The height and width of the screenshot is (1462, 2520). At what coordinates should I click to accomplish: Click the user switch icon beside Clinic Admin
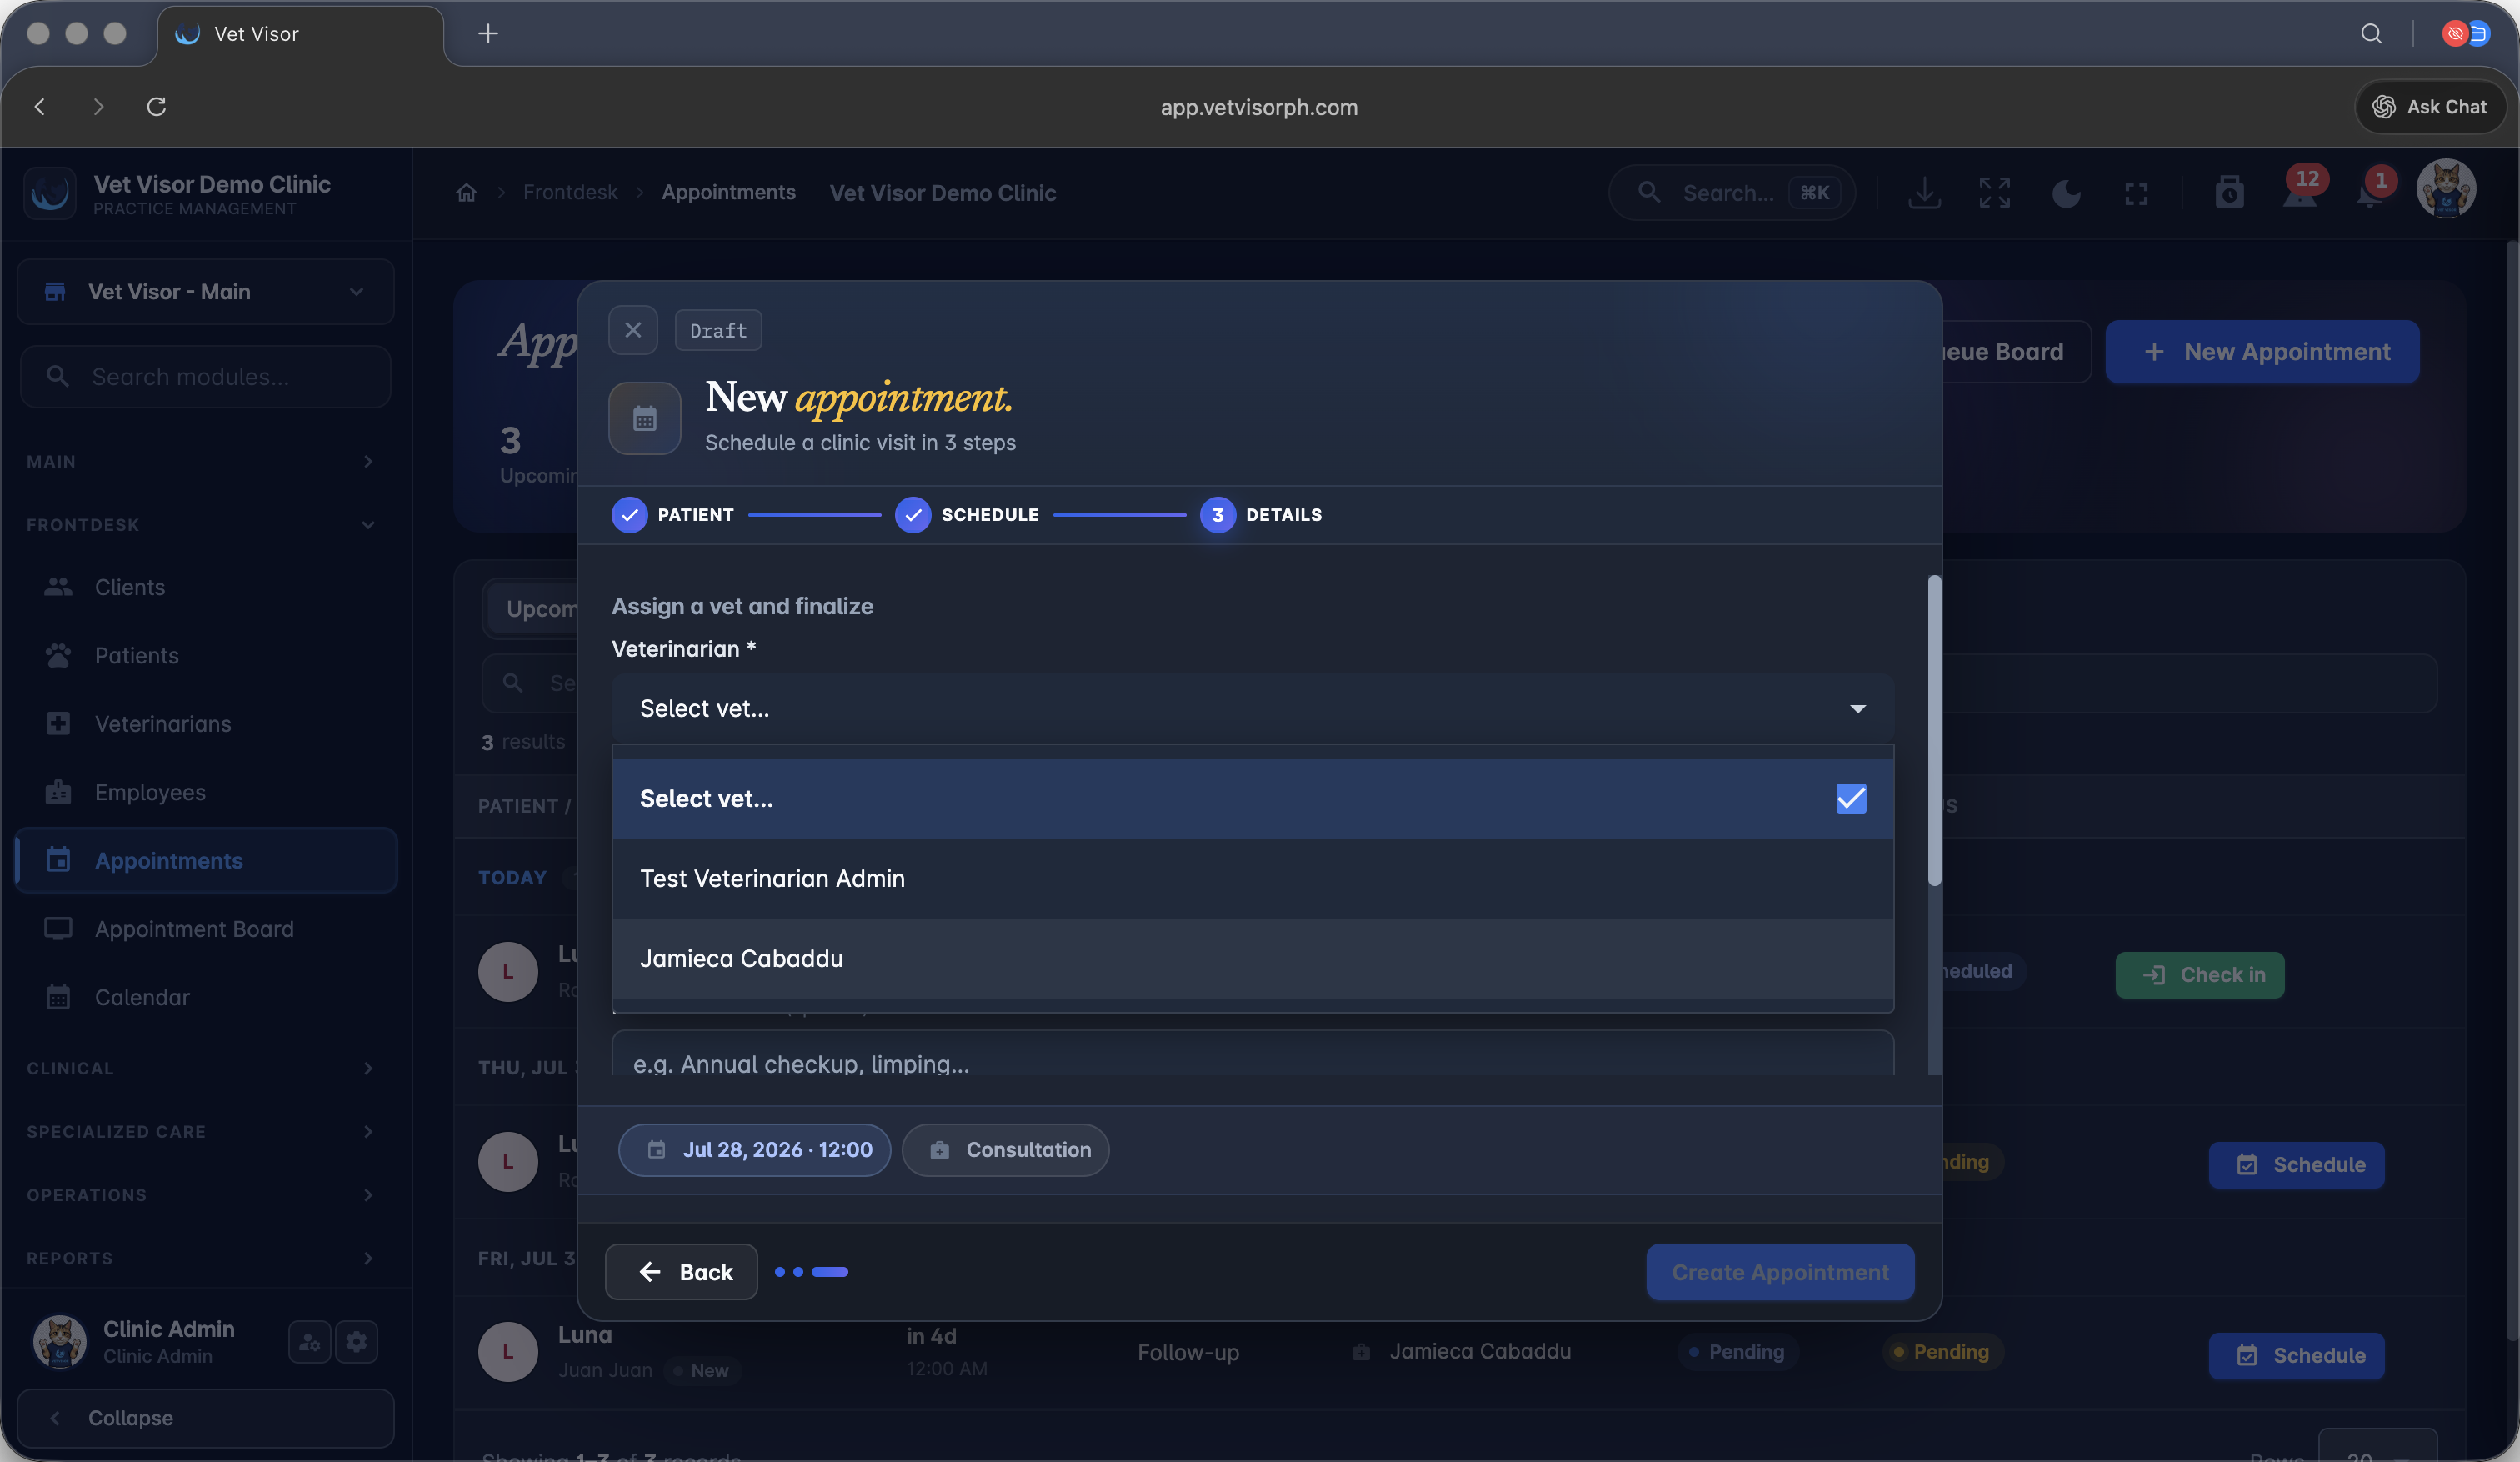click(310, 1341)
